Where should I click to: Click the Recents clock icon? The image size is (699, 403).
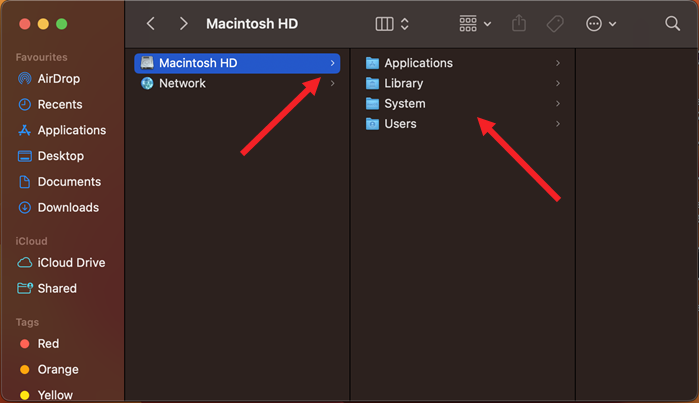tap(25, 104)
